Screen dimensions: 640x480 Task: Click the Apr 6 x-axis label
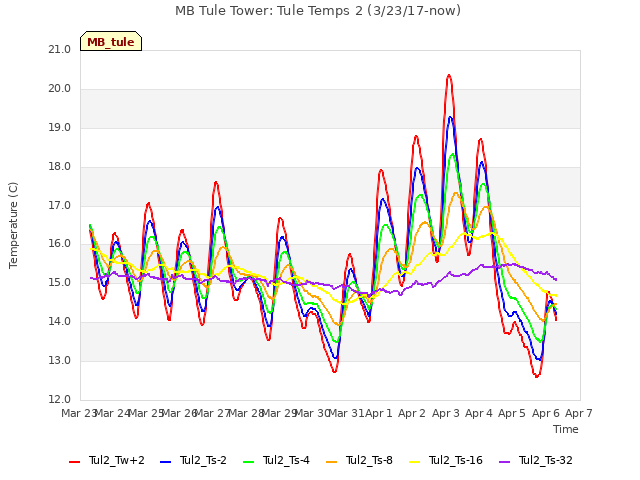pyautogui.click(x=546, y=413)
